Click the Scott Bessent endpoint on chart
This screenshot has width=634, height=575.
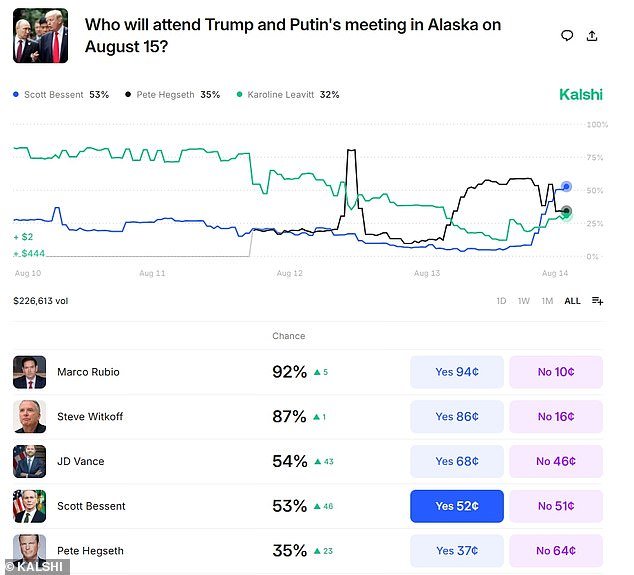tap(566, 186)
